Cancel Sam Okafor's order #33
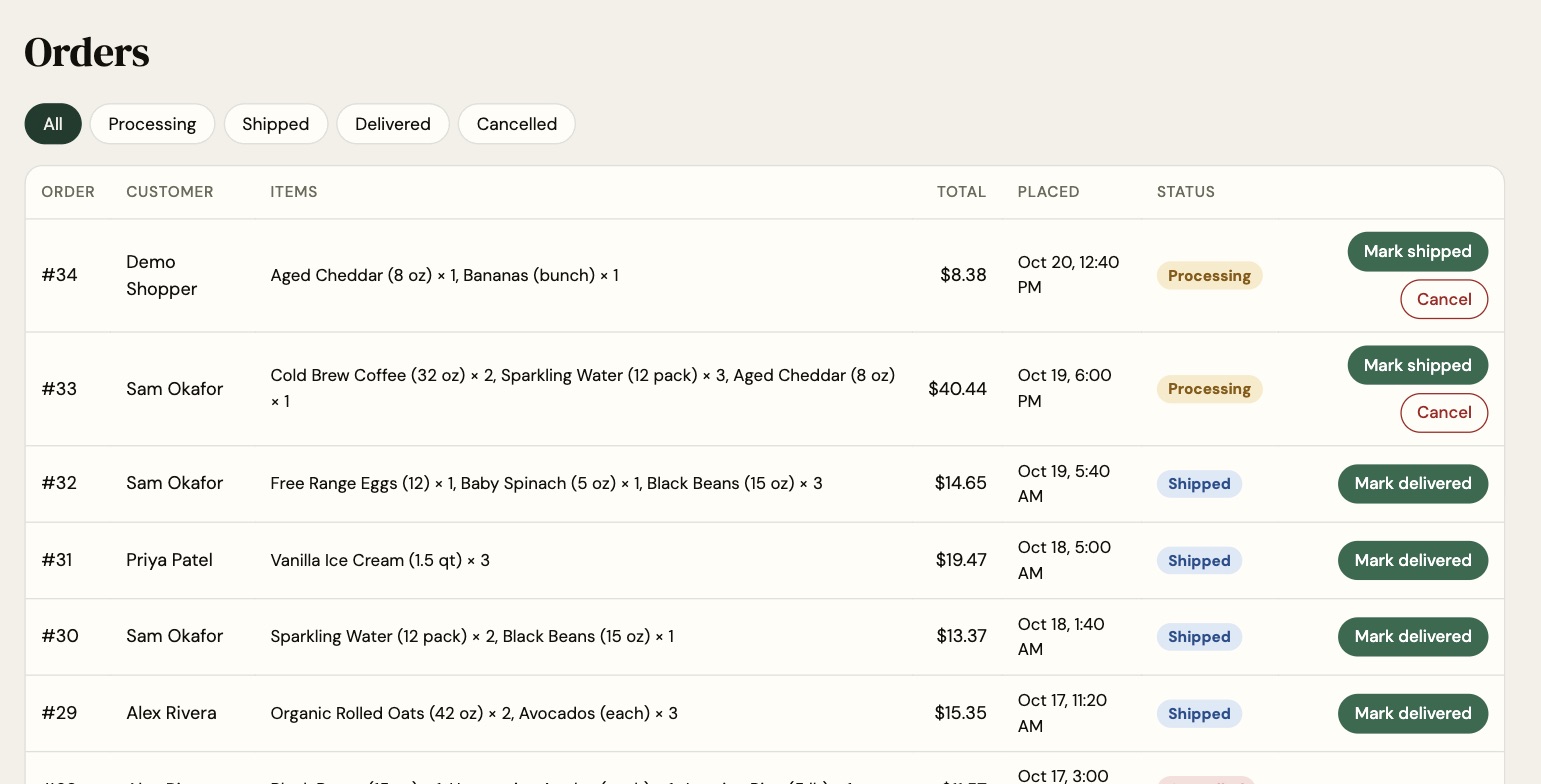 pyautogui.click(x=1444, y=412)
